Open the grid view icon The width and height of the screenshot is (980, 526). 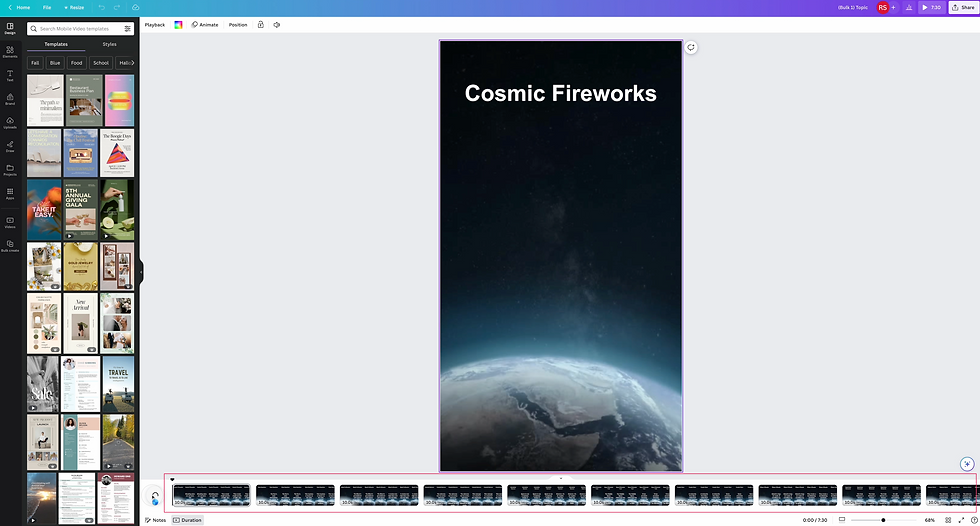(948, 520)
